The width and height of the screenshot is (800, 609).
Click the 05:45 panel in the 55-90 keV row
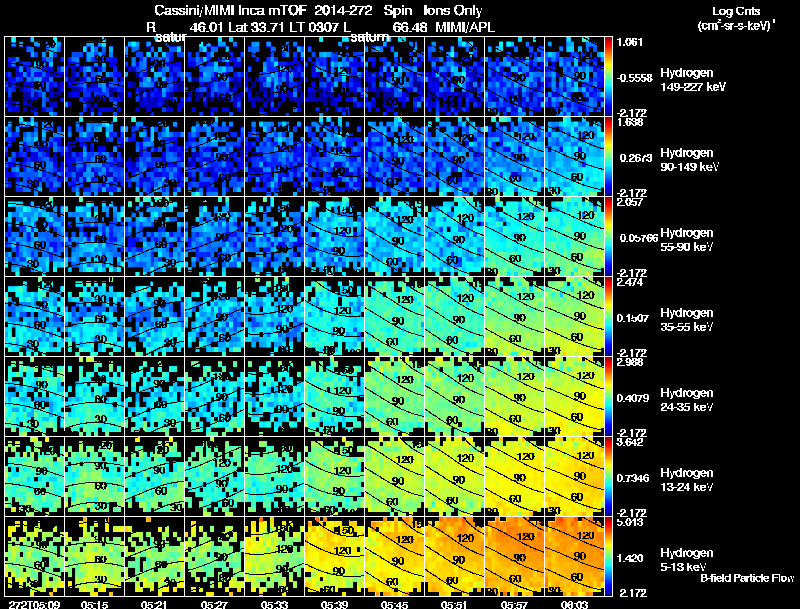(x=395, y=236)
